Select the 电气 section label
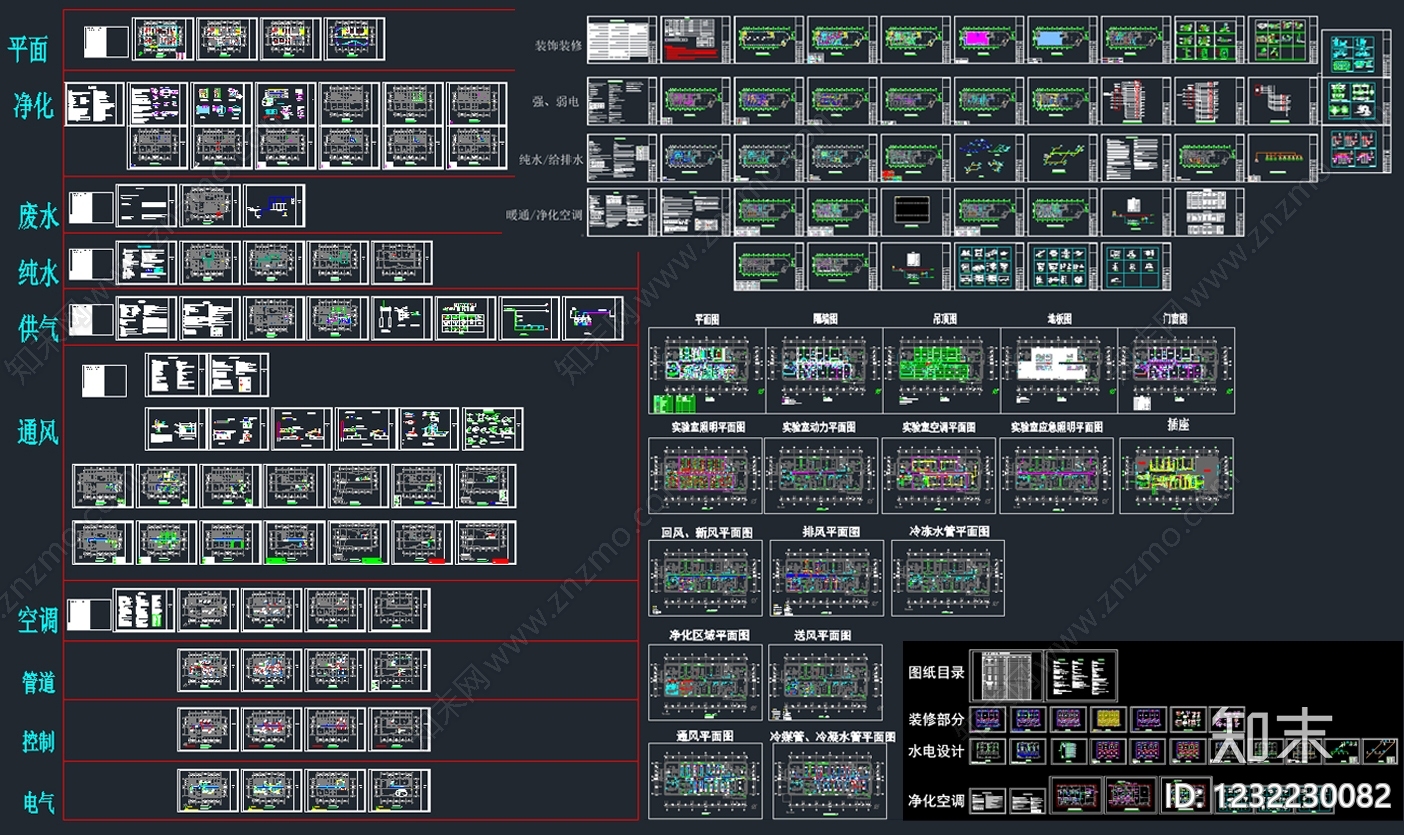 pyautogui.click(x=38, y=802)
